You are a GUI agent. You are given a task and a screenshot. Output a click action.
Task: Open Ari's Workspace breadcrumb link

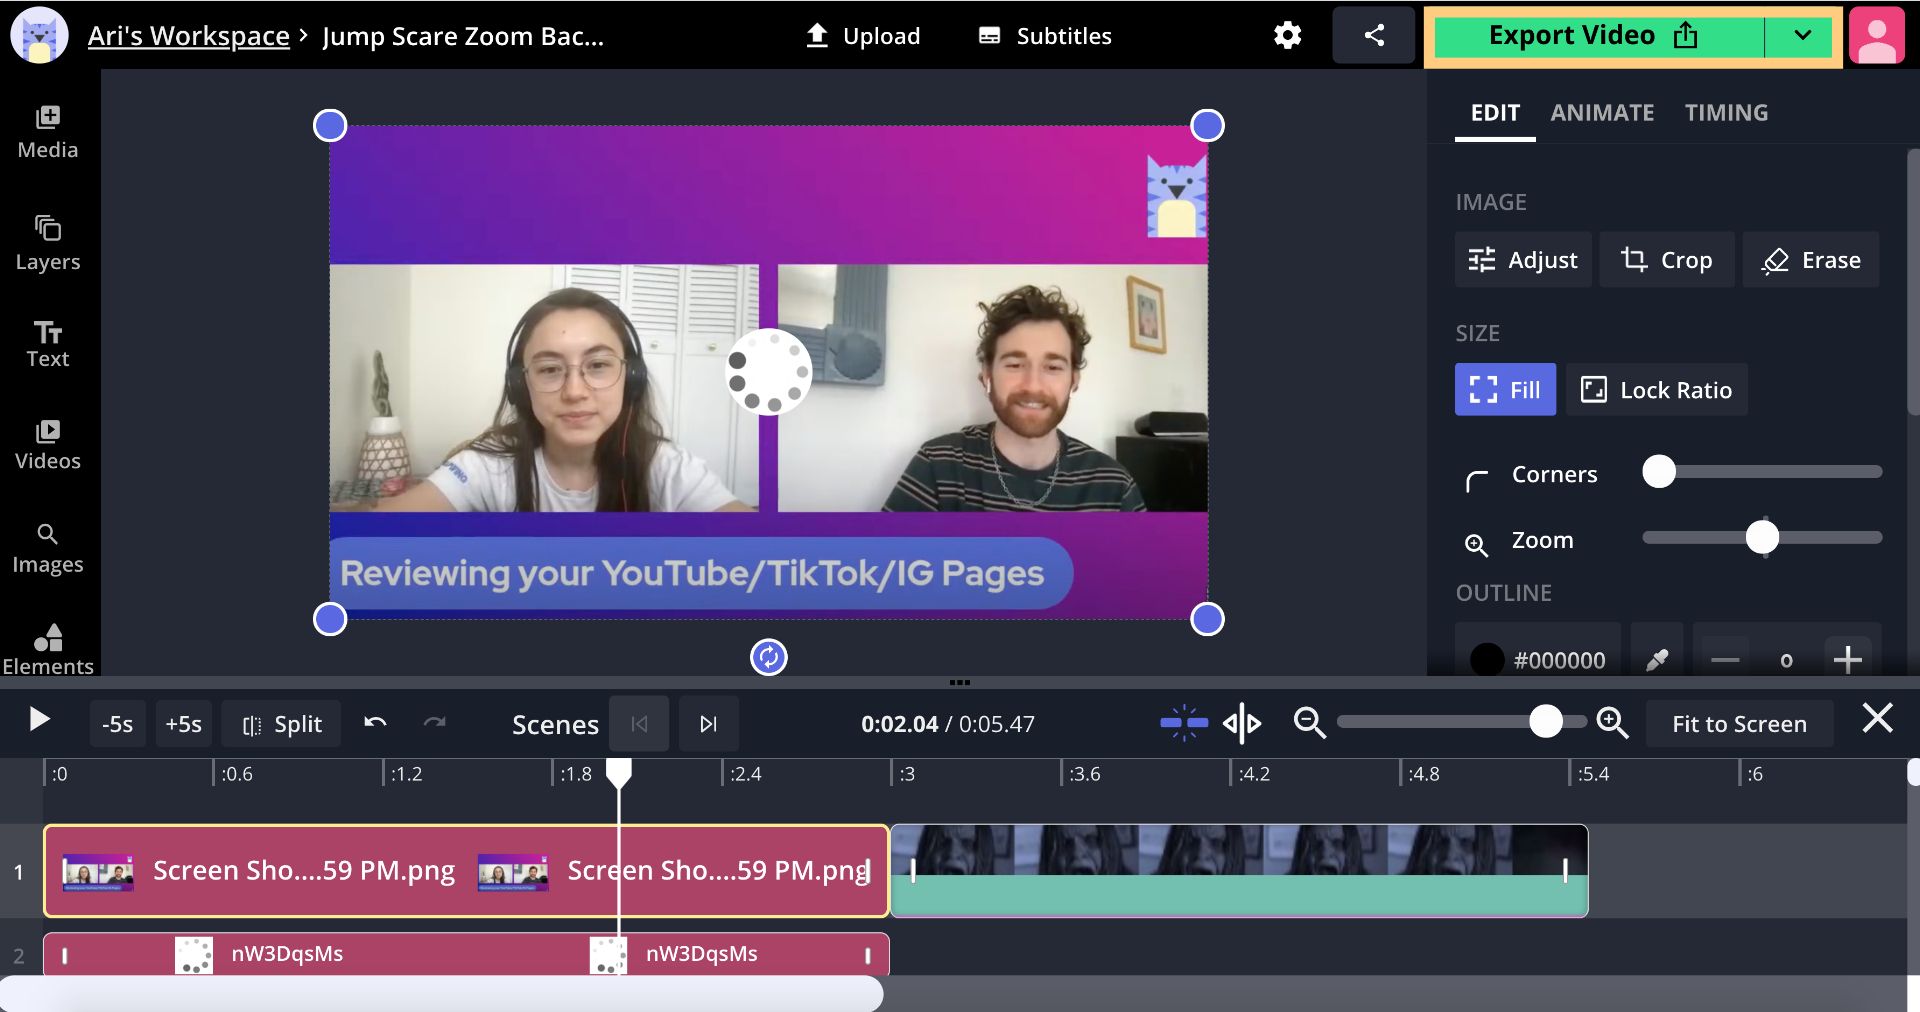point(188,36)
